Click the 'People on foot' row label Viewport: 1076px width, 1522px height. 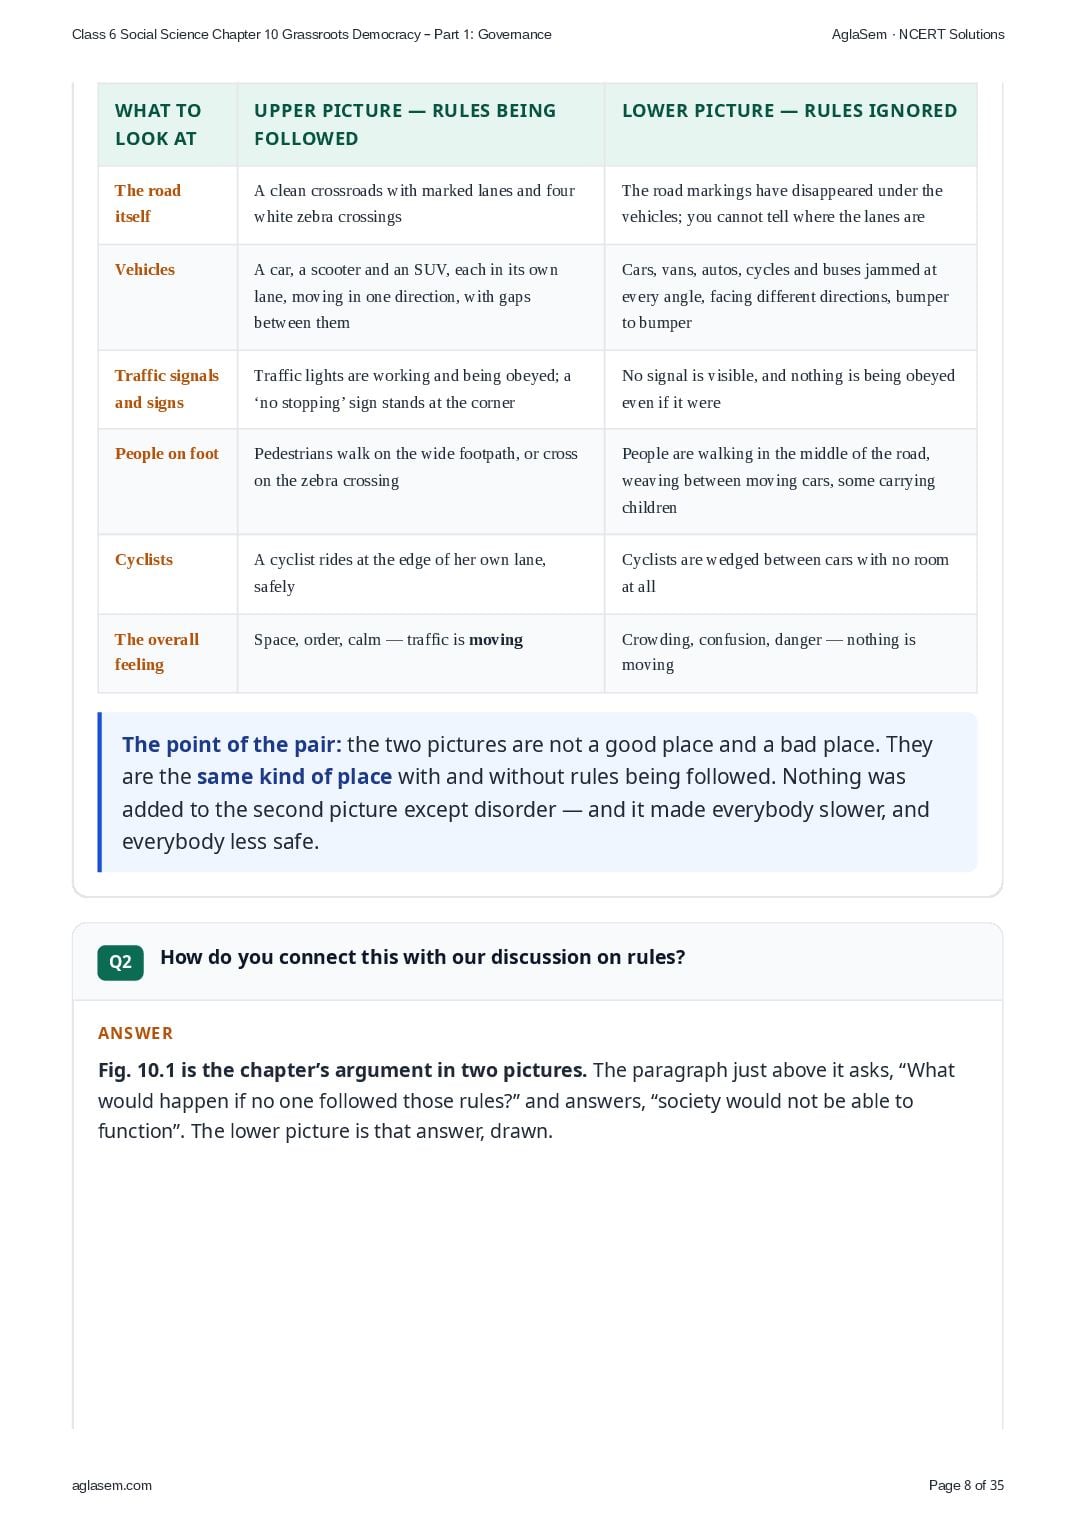[167, 453]
